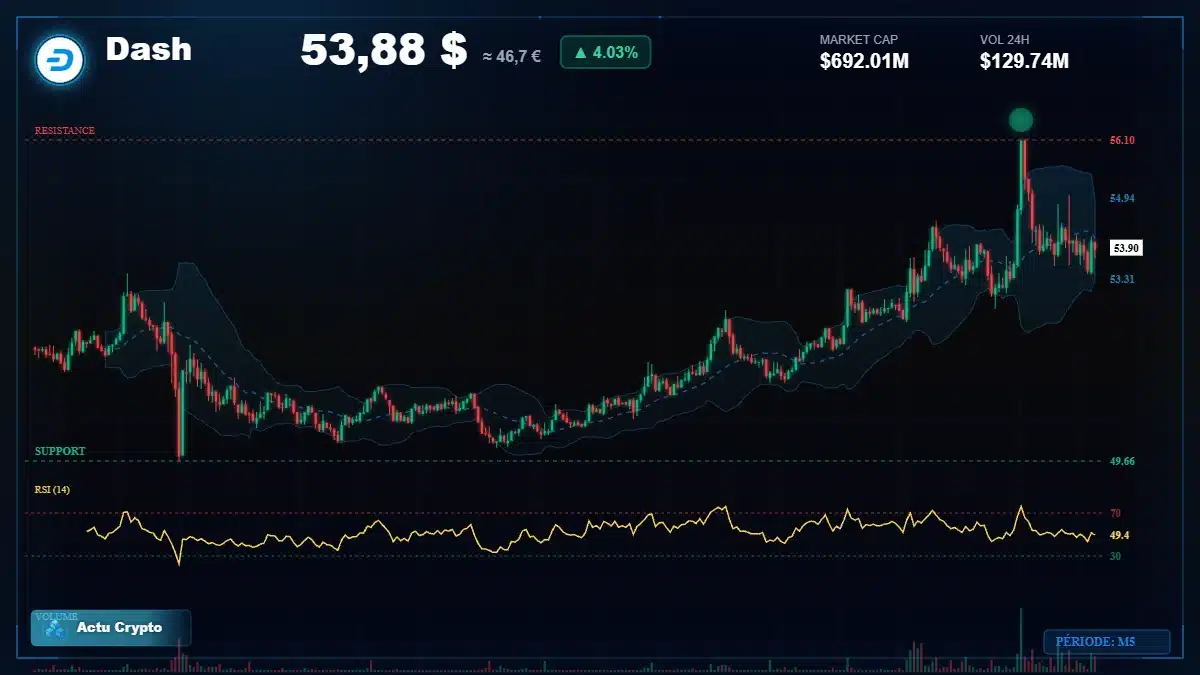Click the 53,88 $ price
The width and height of the screenshot is (1200, 675).
click(383, 49)
